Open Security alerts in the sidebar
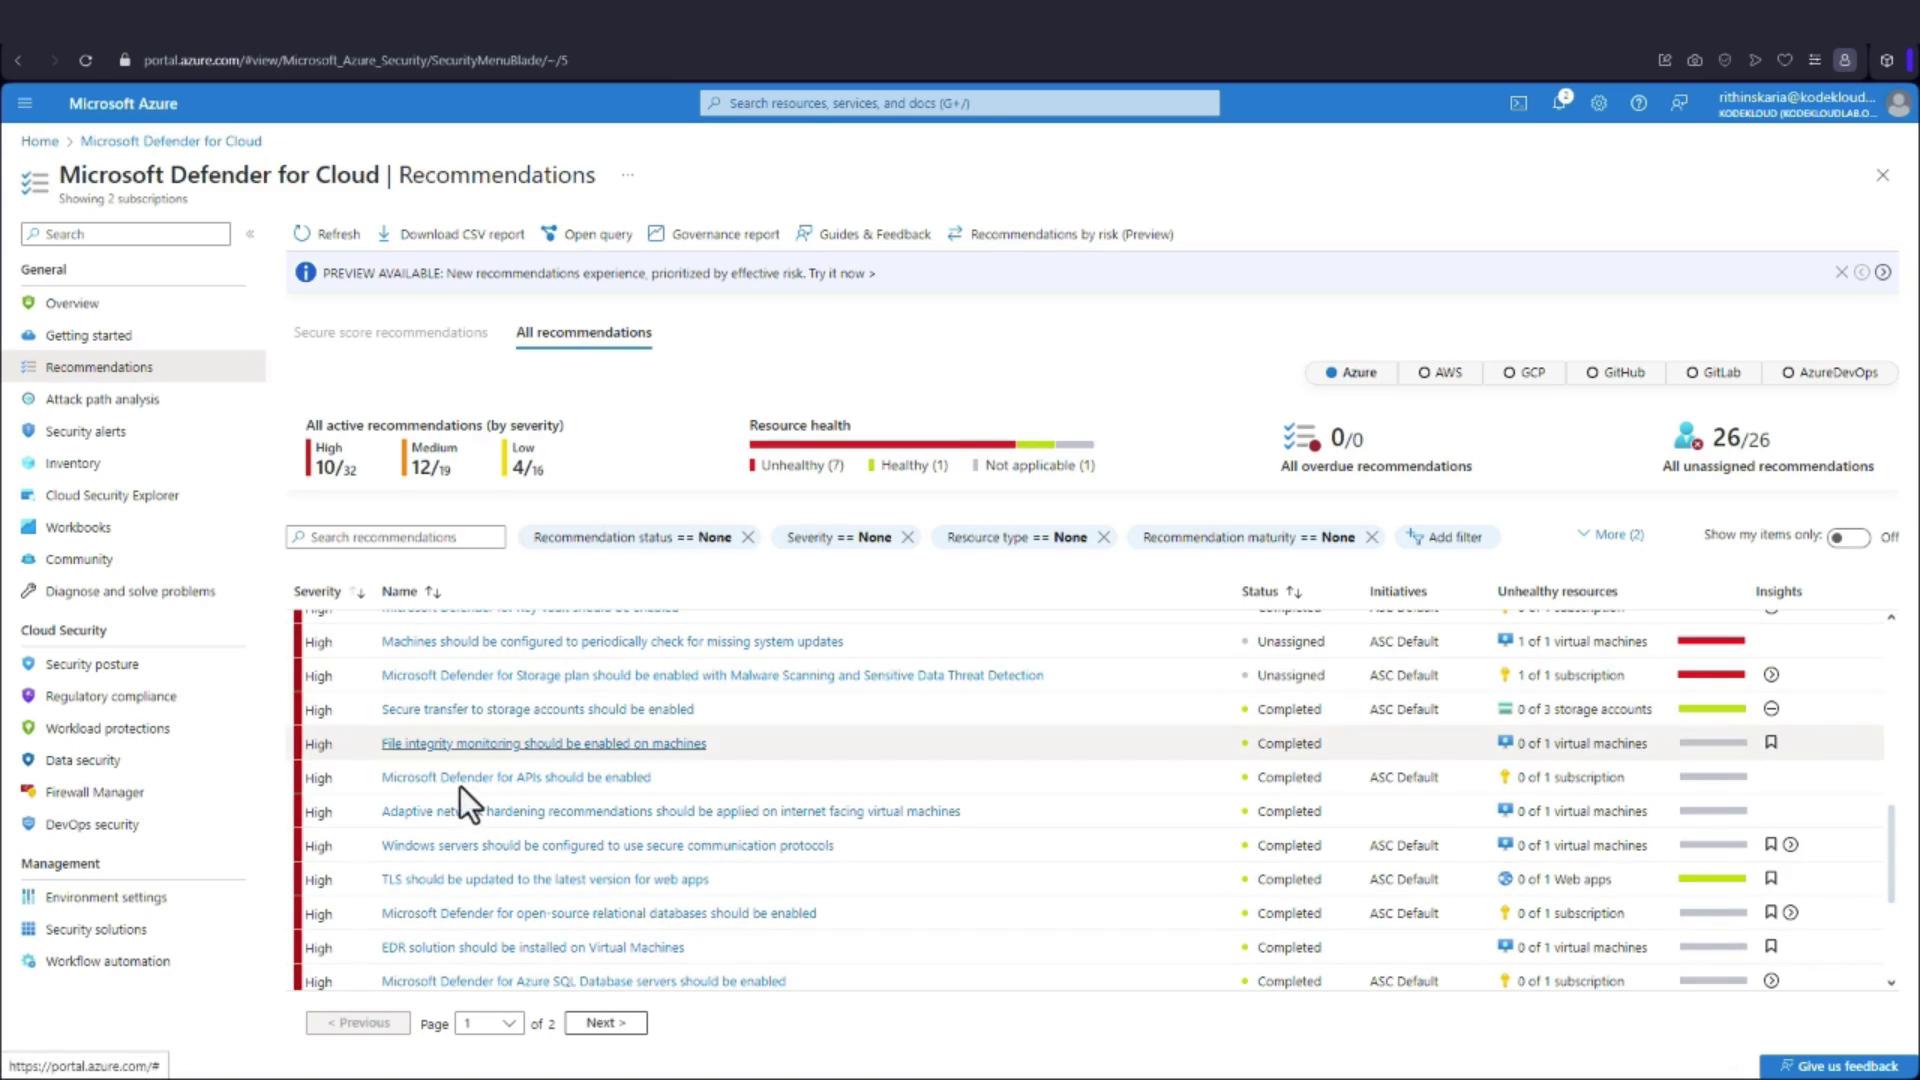 click(85, 431)
